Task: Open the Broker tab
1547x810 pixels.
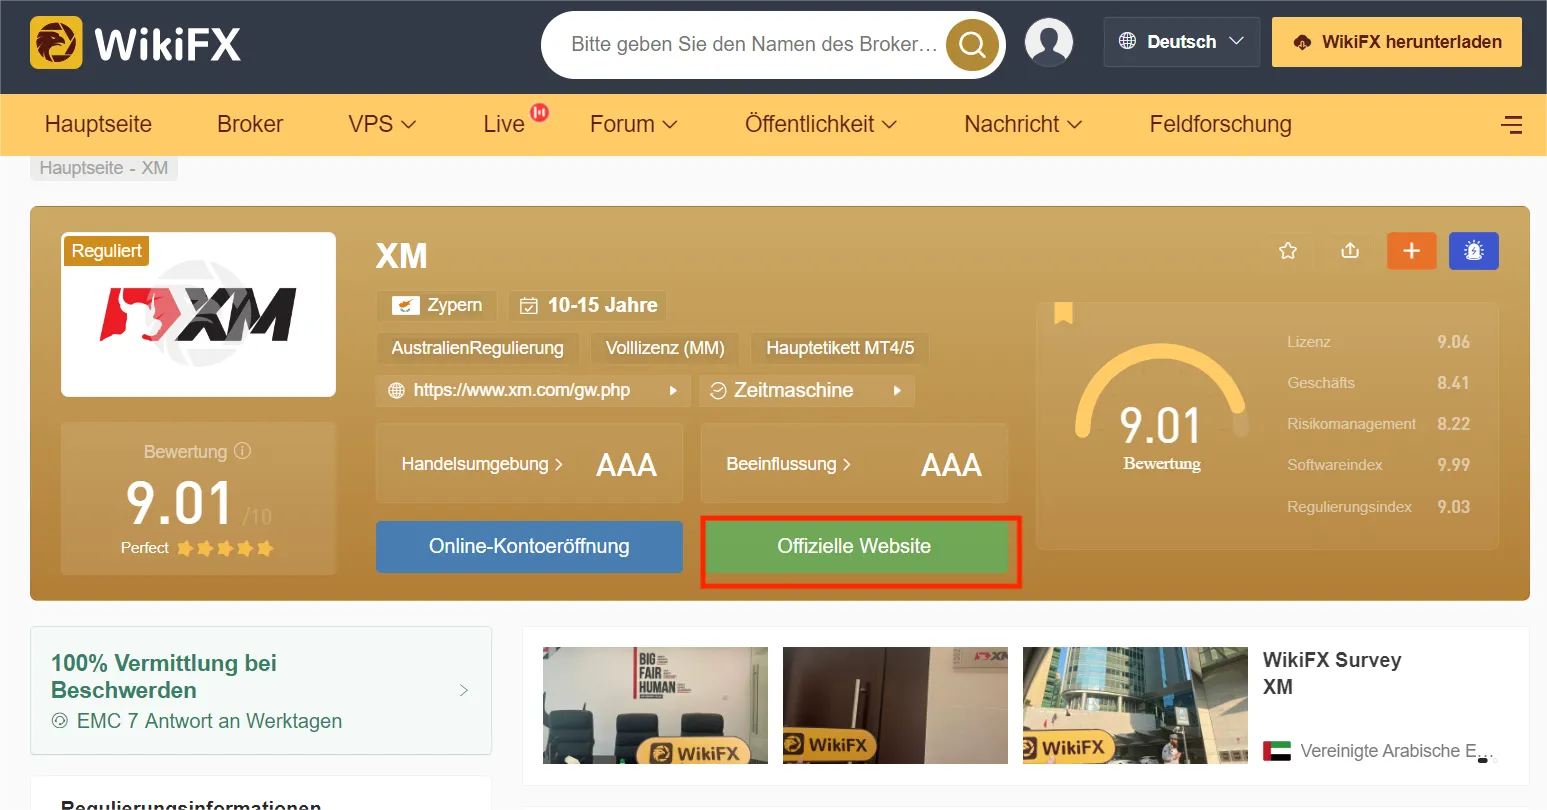Action: click(x=250, y=124)
